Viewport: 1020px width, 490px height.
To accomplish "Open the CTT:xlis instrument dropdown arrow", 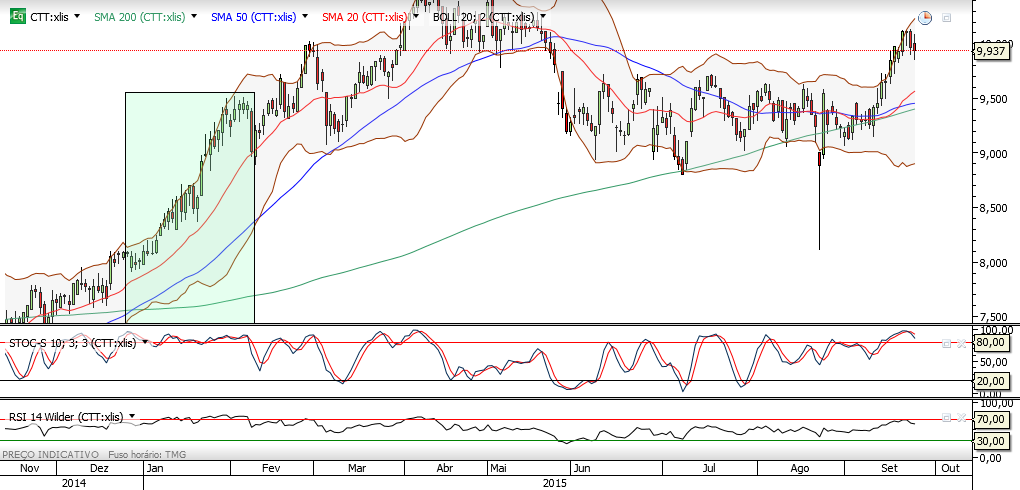I will click(77, 17).
